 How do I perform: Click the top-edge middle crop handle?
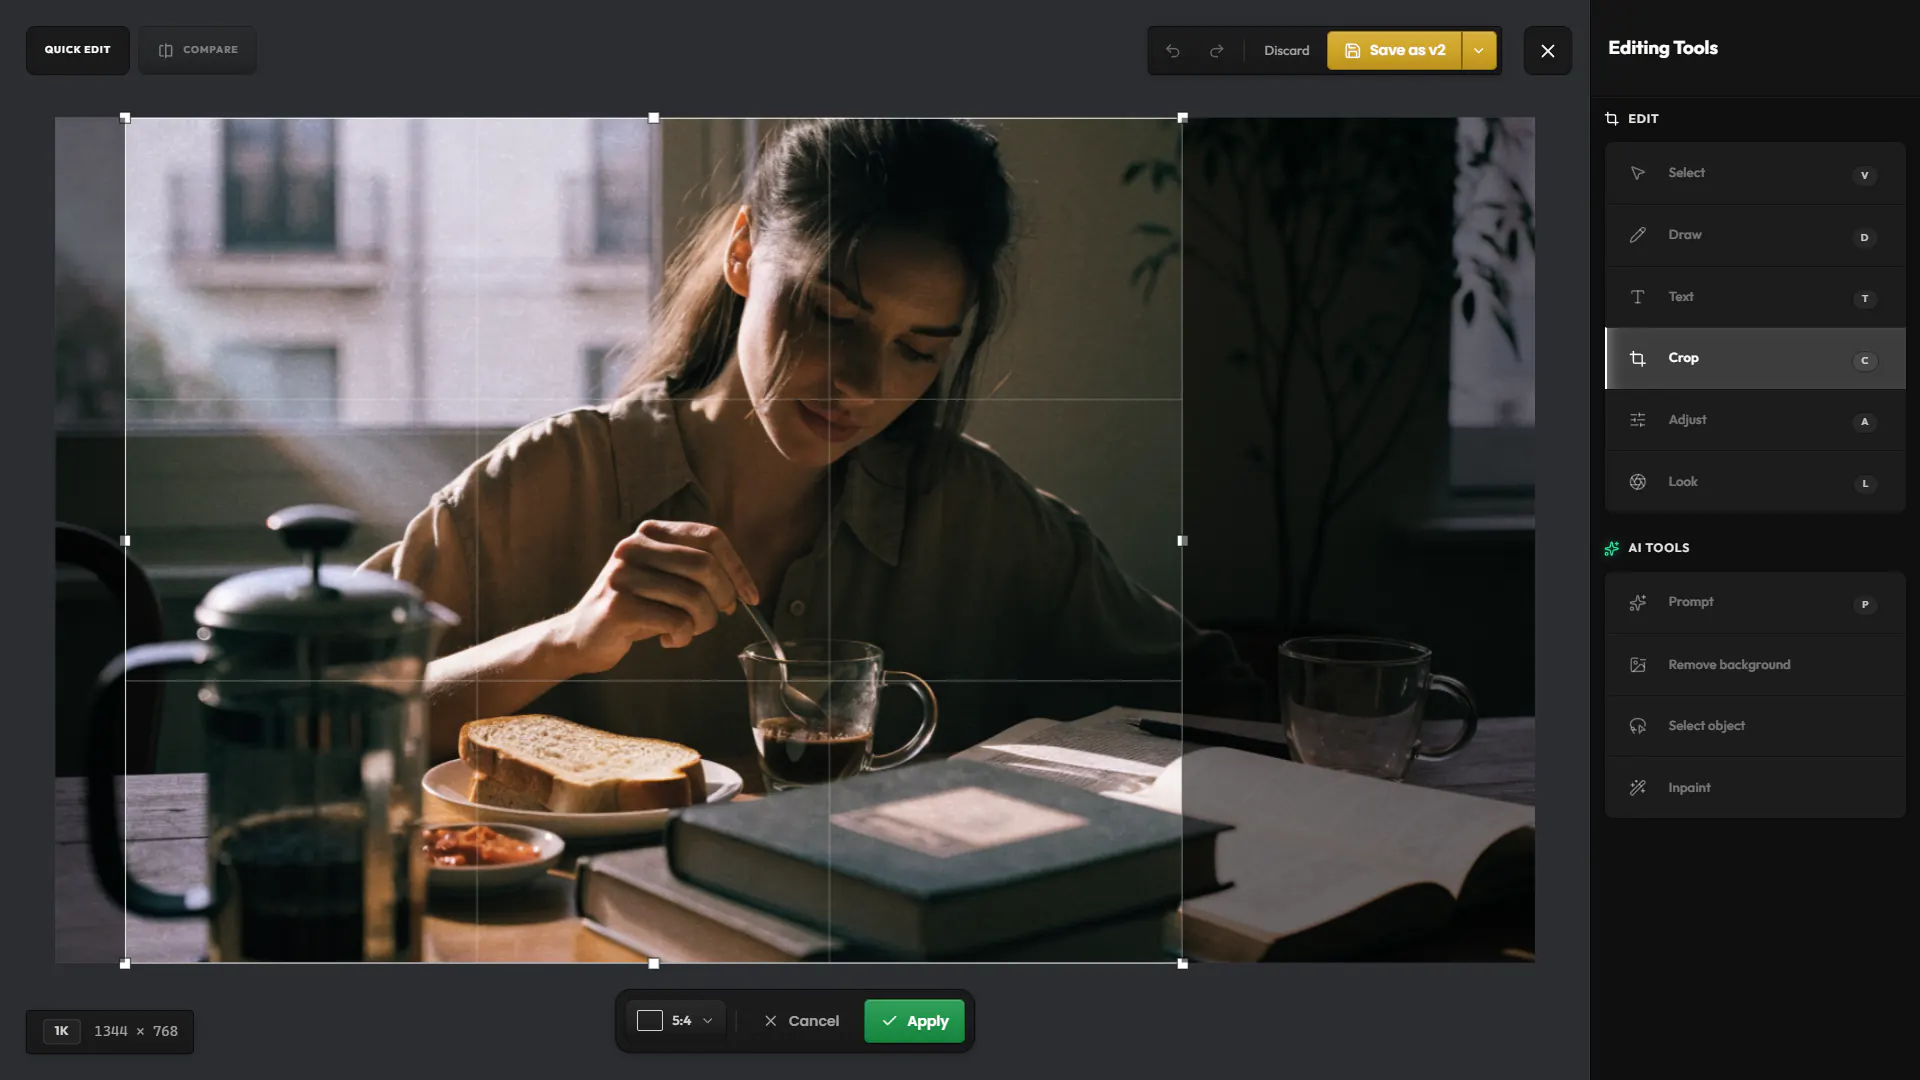[x=654, y=118]
